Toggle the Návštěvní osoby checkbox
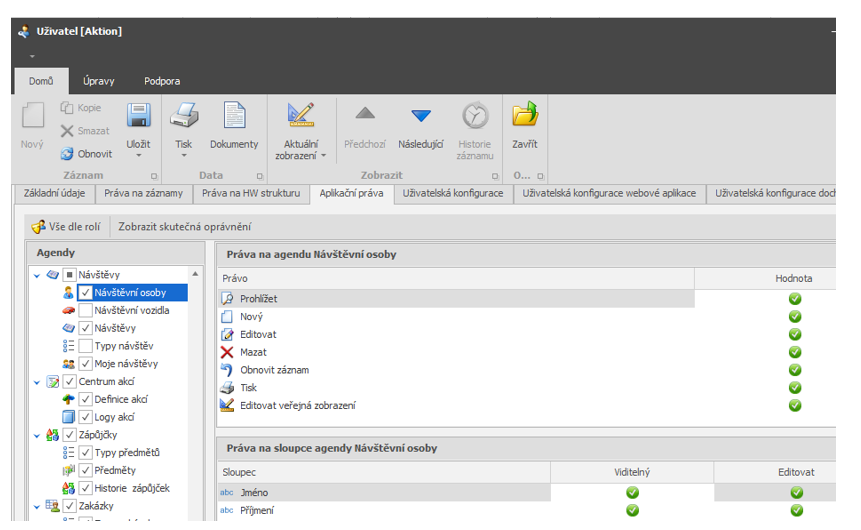This screenshot has height=530, width=861. pyautogui.click(x=85, y=293)
